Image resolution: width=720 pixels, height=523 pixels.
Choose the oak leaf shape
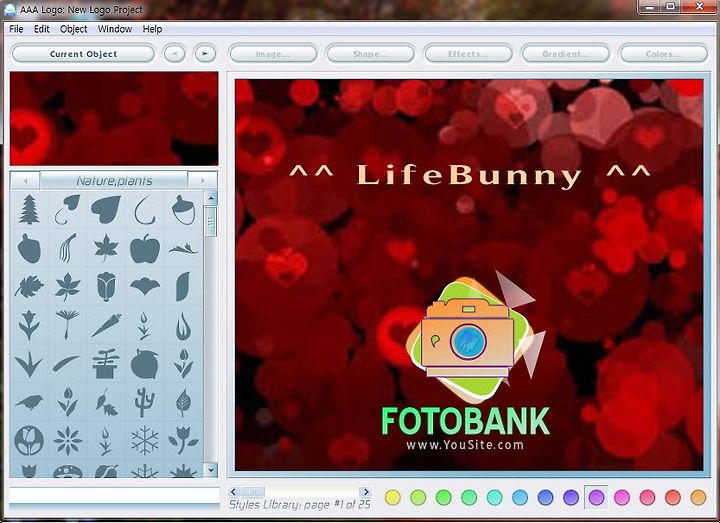(29, 287)
